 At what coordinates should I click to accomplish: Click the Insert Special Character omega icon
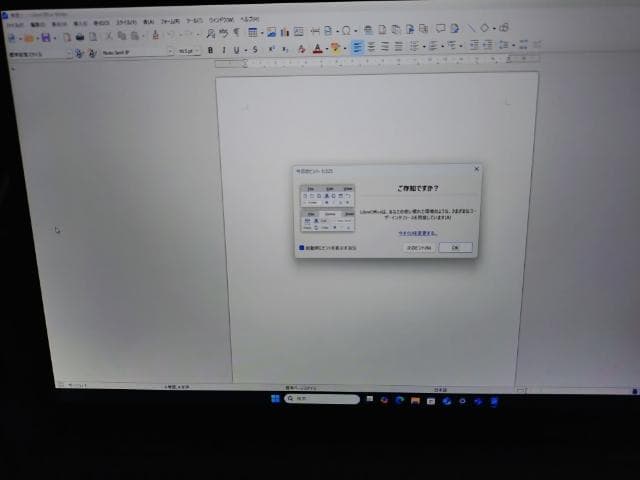click(x=346, y=30)
